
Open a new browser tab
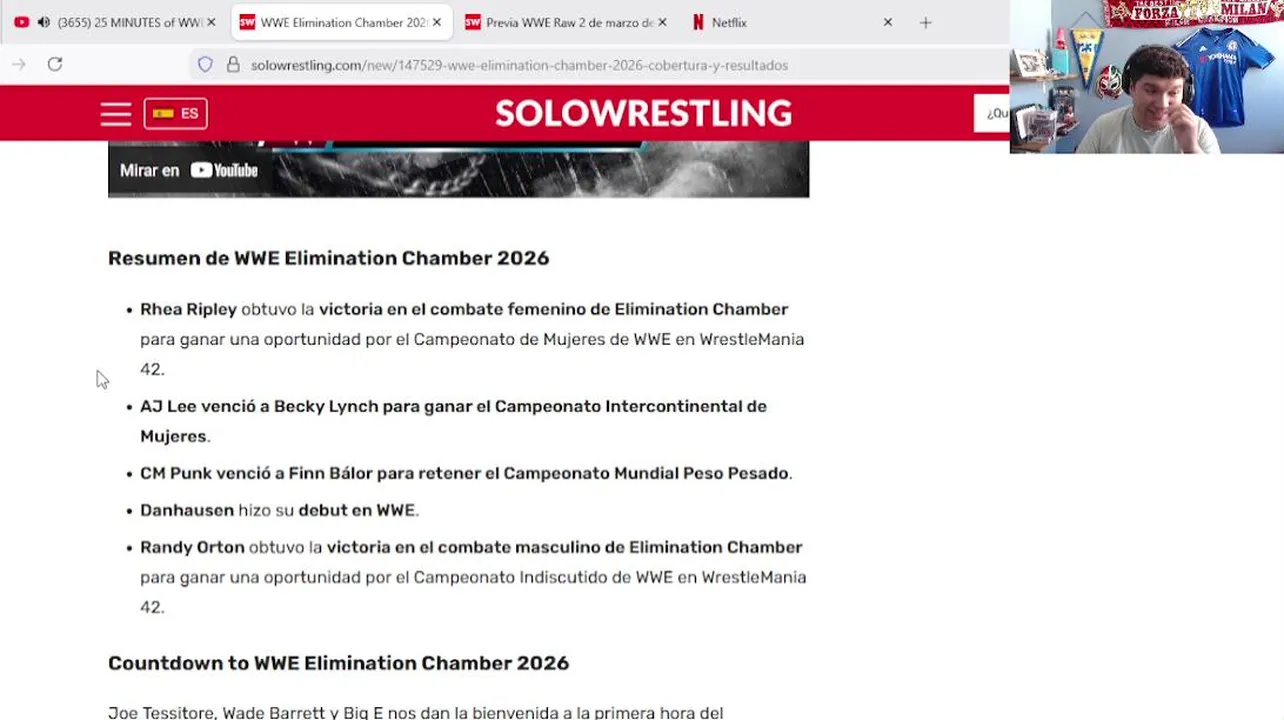point(925,22)
